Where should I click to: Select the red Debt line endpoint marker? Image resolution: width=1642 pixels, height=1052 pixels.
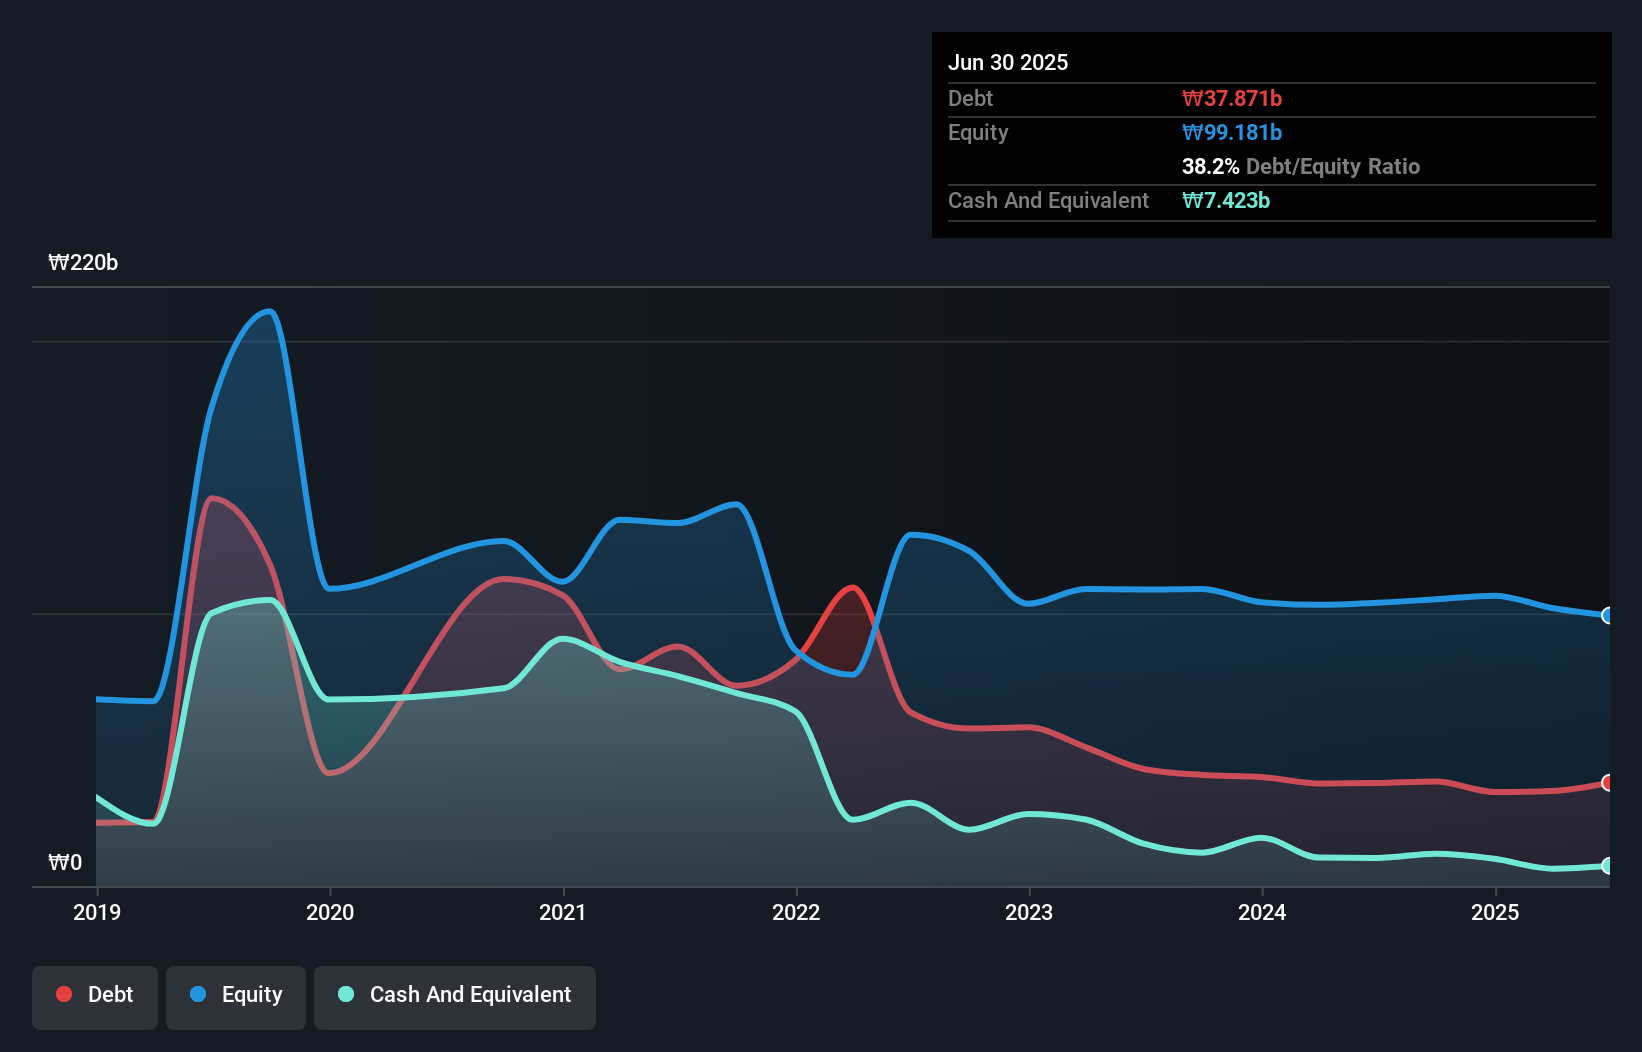1605,784
